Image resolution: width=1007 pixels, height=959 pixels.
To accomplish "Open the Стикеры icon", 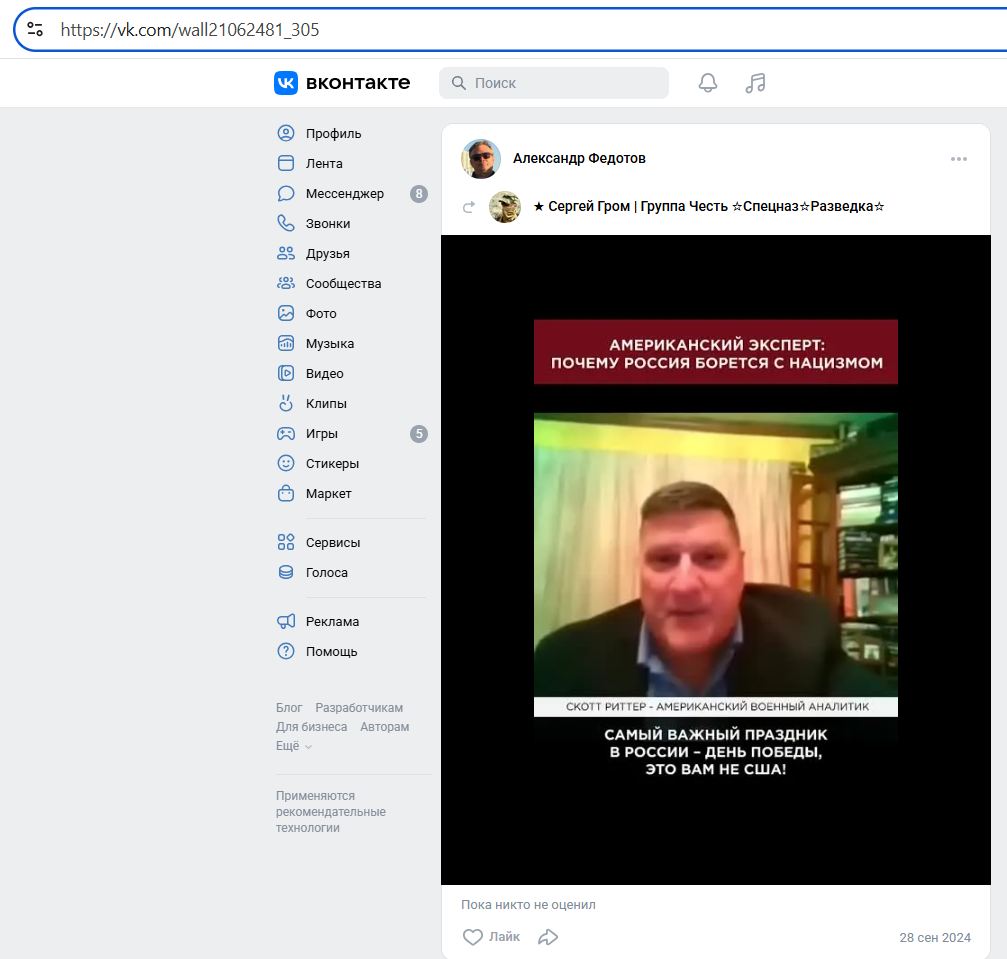I will [x=287, y=463].
